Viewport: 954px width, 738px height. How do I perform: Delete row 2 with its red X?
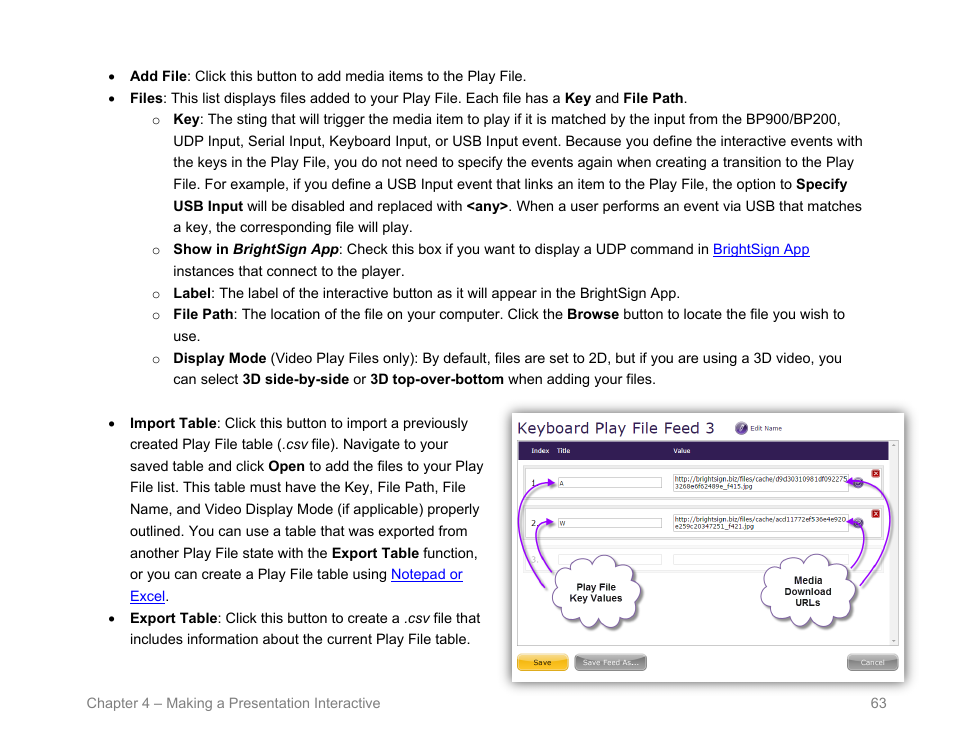coord(876,513)
